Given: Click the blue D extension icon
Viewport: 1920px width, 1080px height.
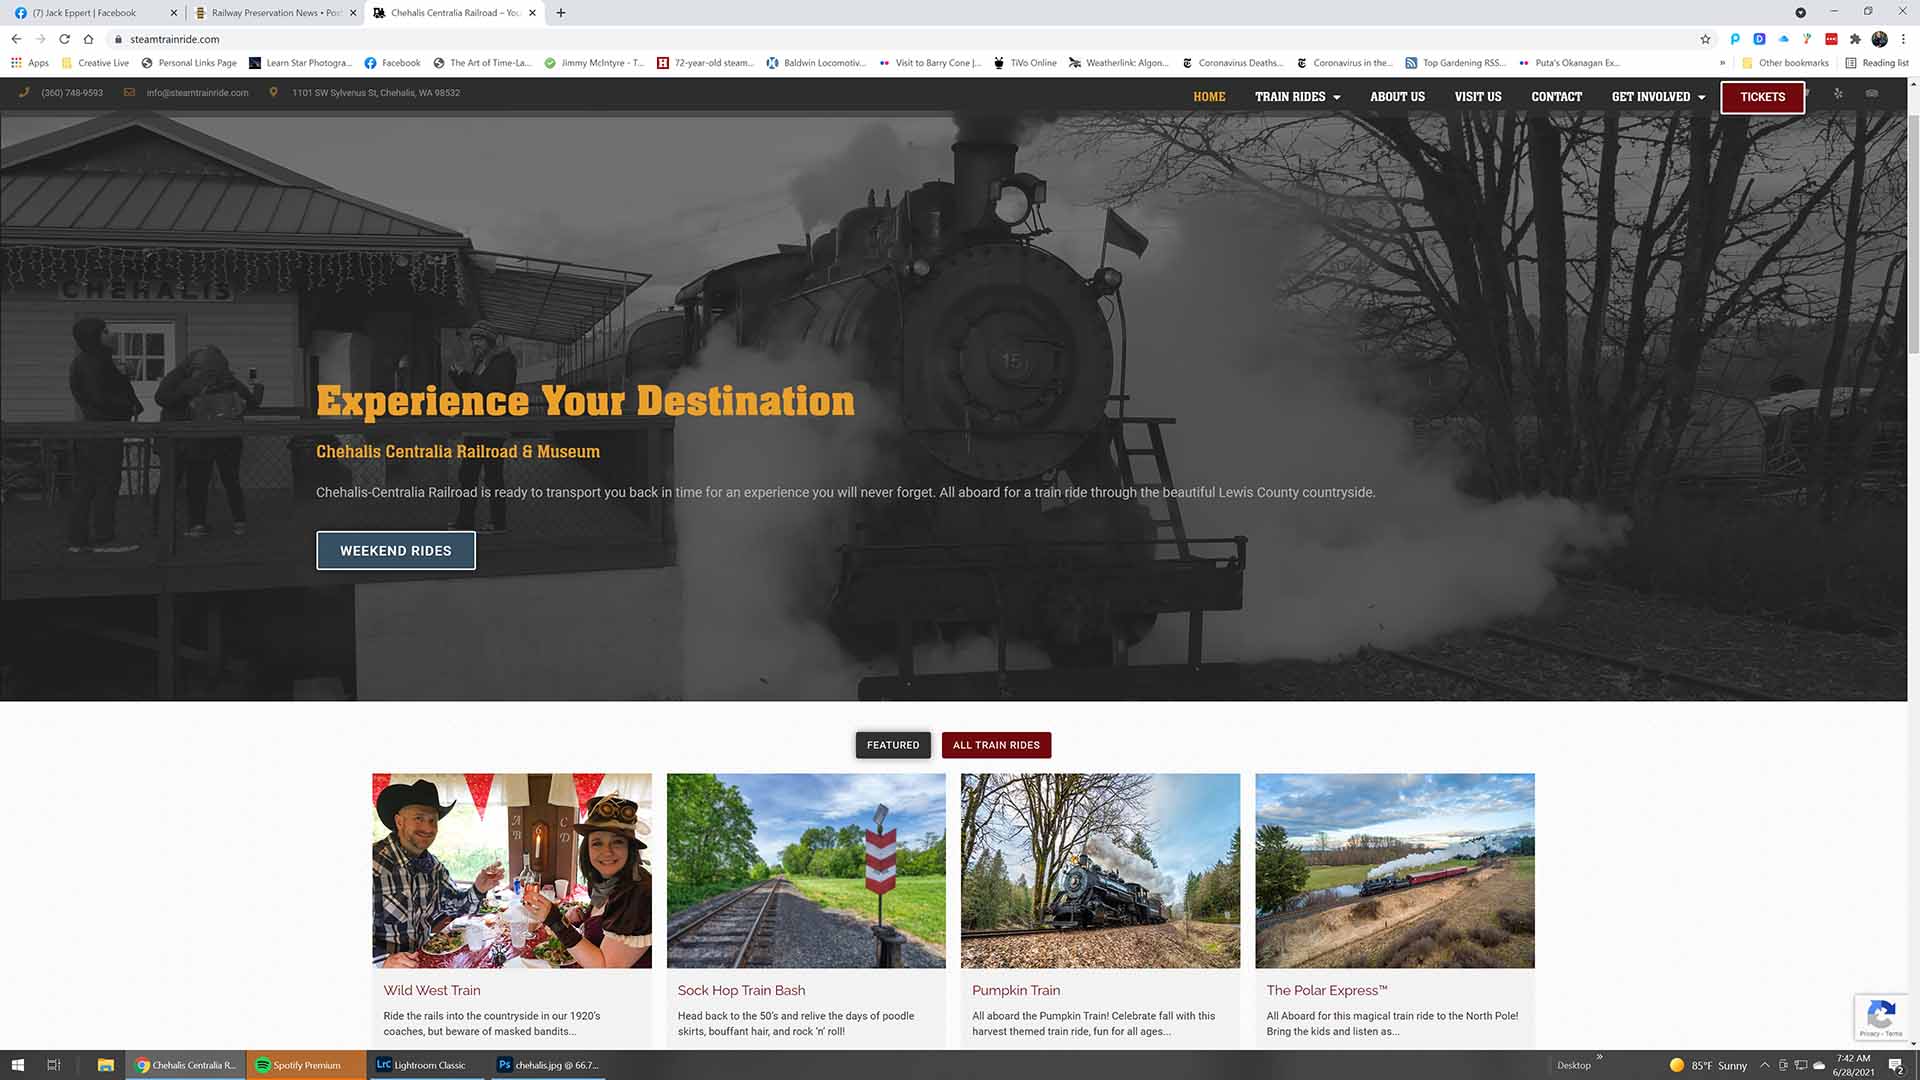Looking at the screenshot, I should [1759, 39].
